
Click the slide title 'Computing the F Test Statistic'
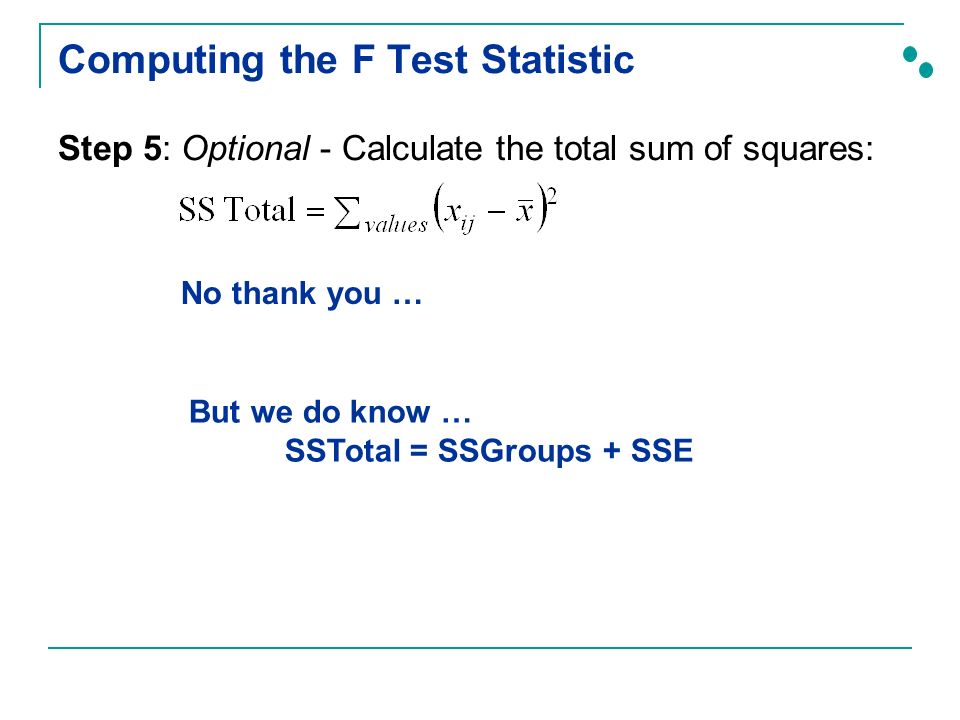pos(346,61)
